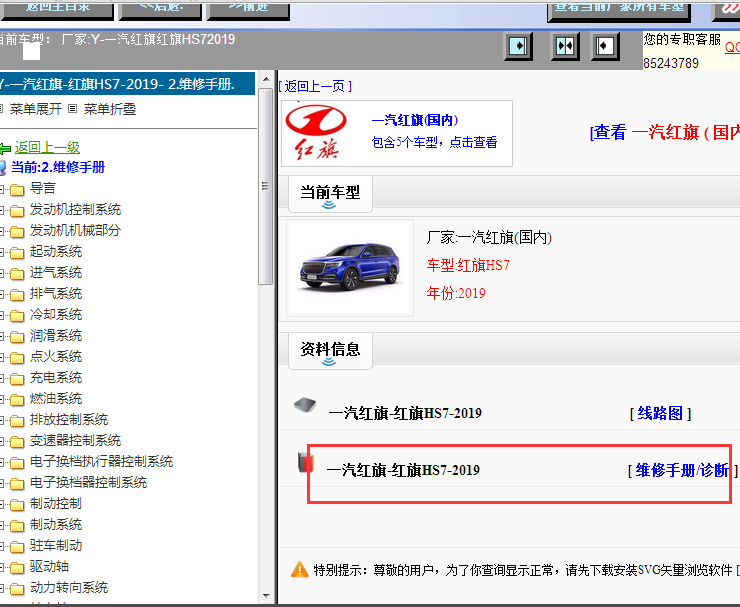Screen dimensions: 740x607
Task: Click the 返回上一页 link
Action: tap(315, 86)
